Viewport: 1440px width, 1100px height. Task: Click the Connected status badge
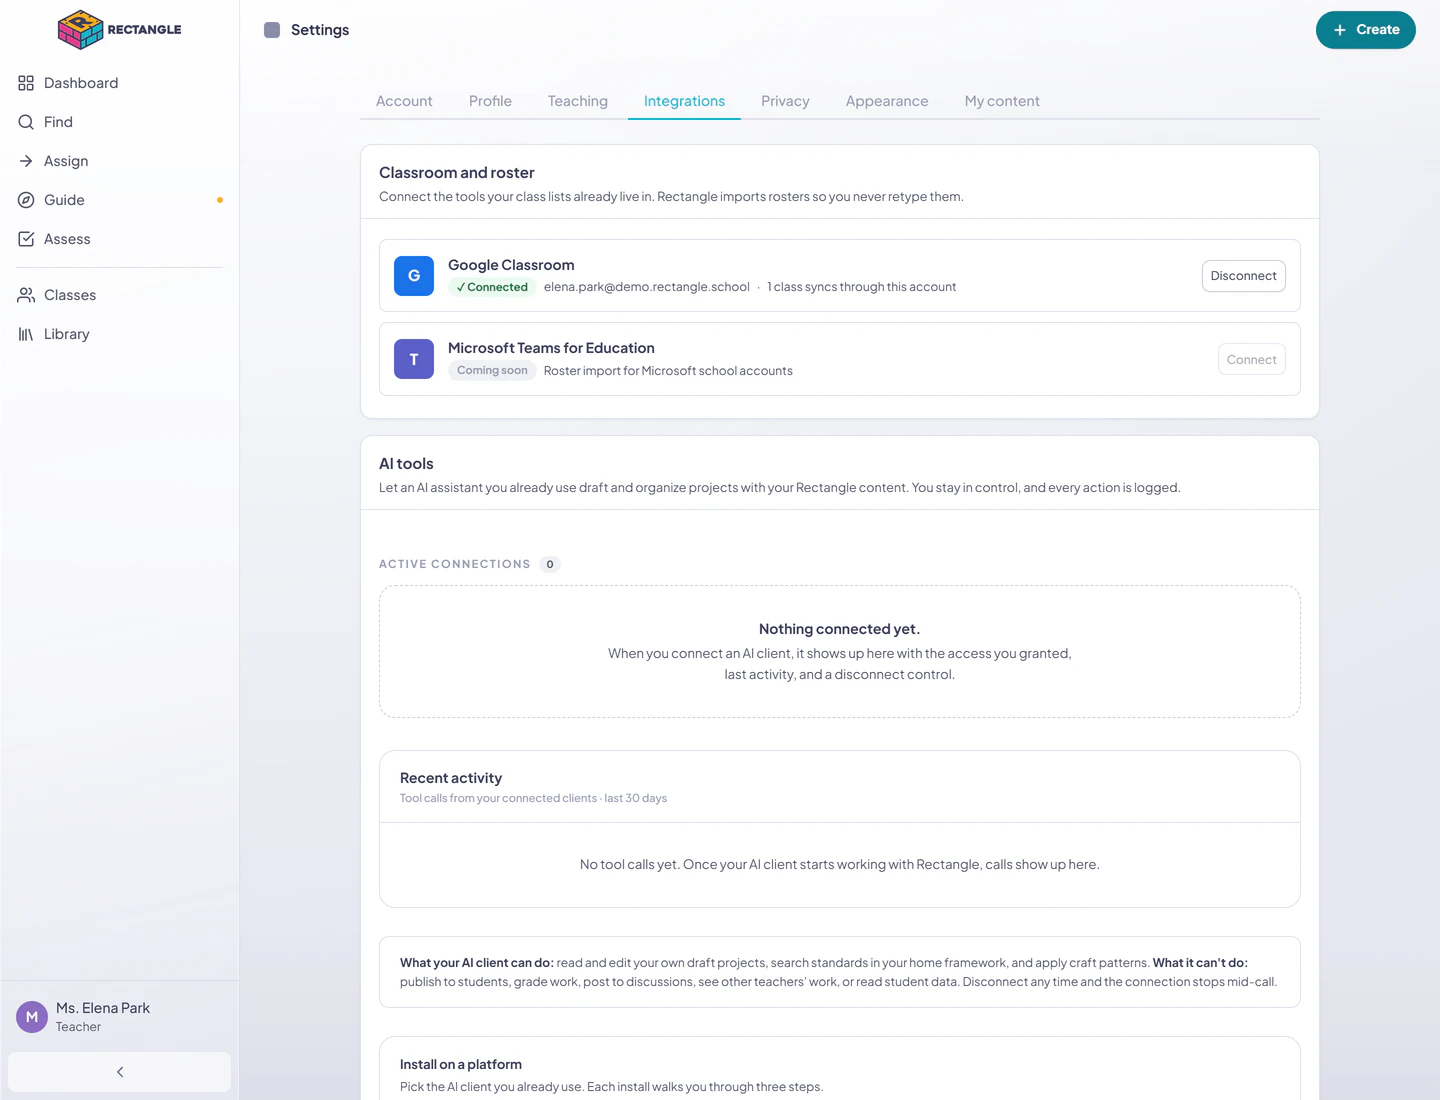492,287
